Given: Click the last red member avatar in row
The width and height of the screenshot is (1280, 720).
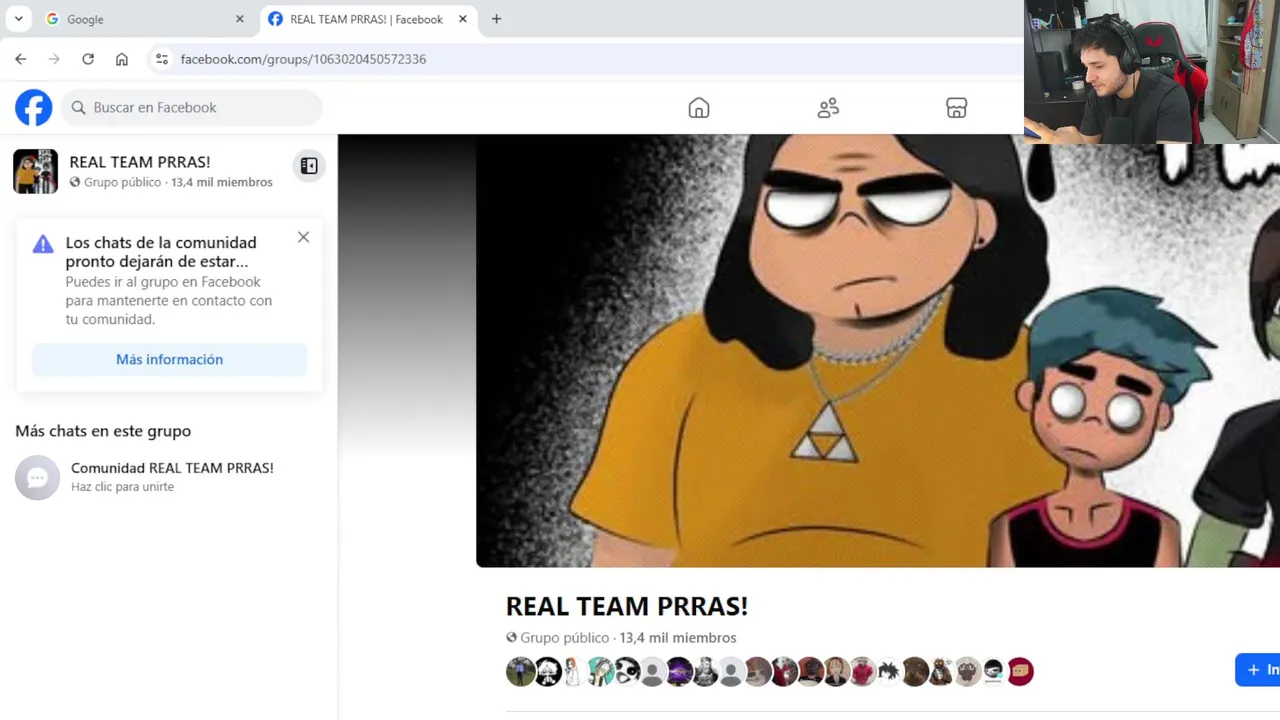Looking at the screenshot, I should (x=1020, y=671).
